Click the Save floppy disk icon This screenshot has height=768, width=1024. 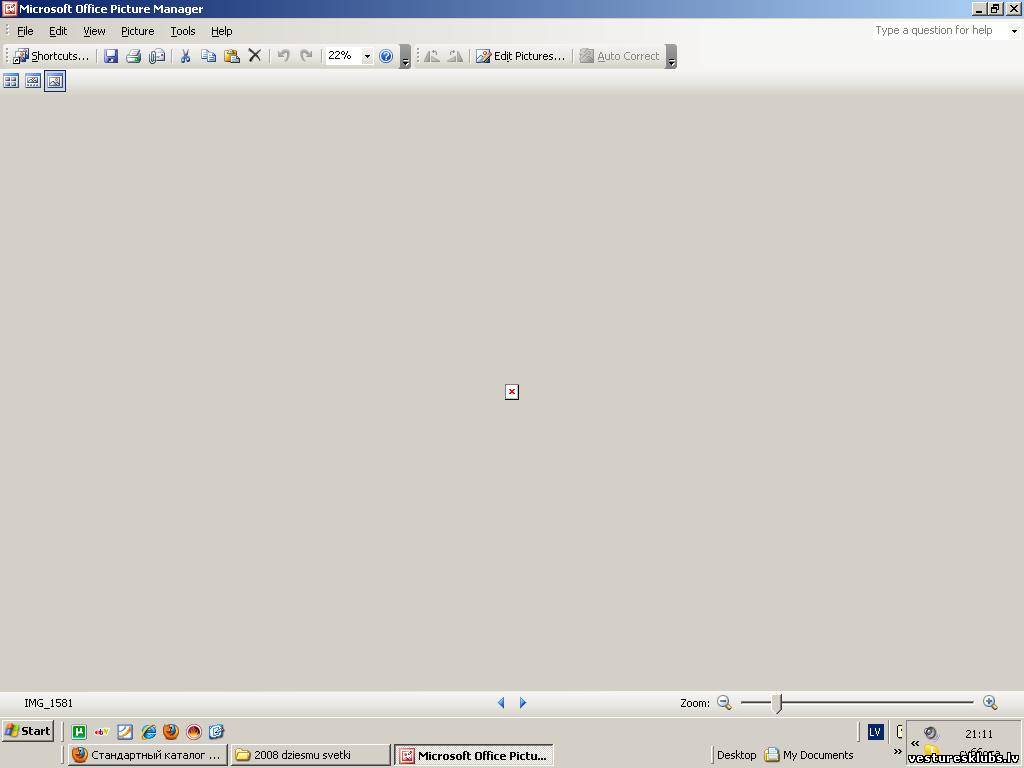(x=111, y=56)
